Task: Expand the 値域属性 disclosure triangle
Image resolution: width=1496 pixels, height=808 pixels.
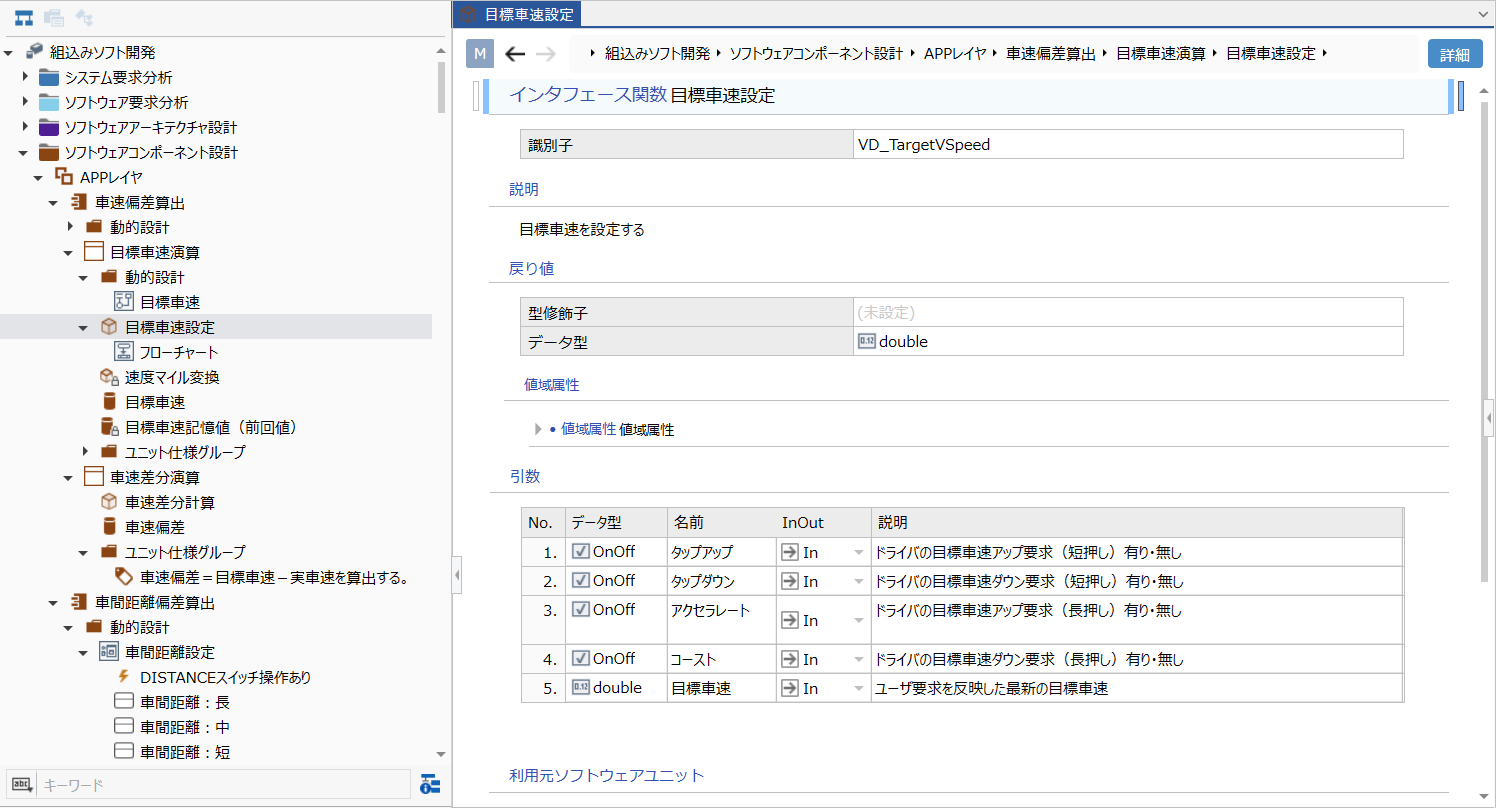Action: (x=539, y=429)
